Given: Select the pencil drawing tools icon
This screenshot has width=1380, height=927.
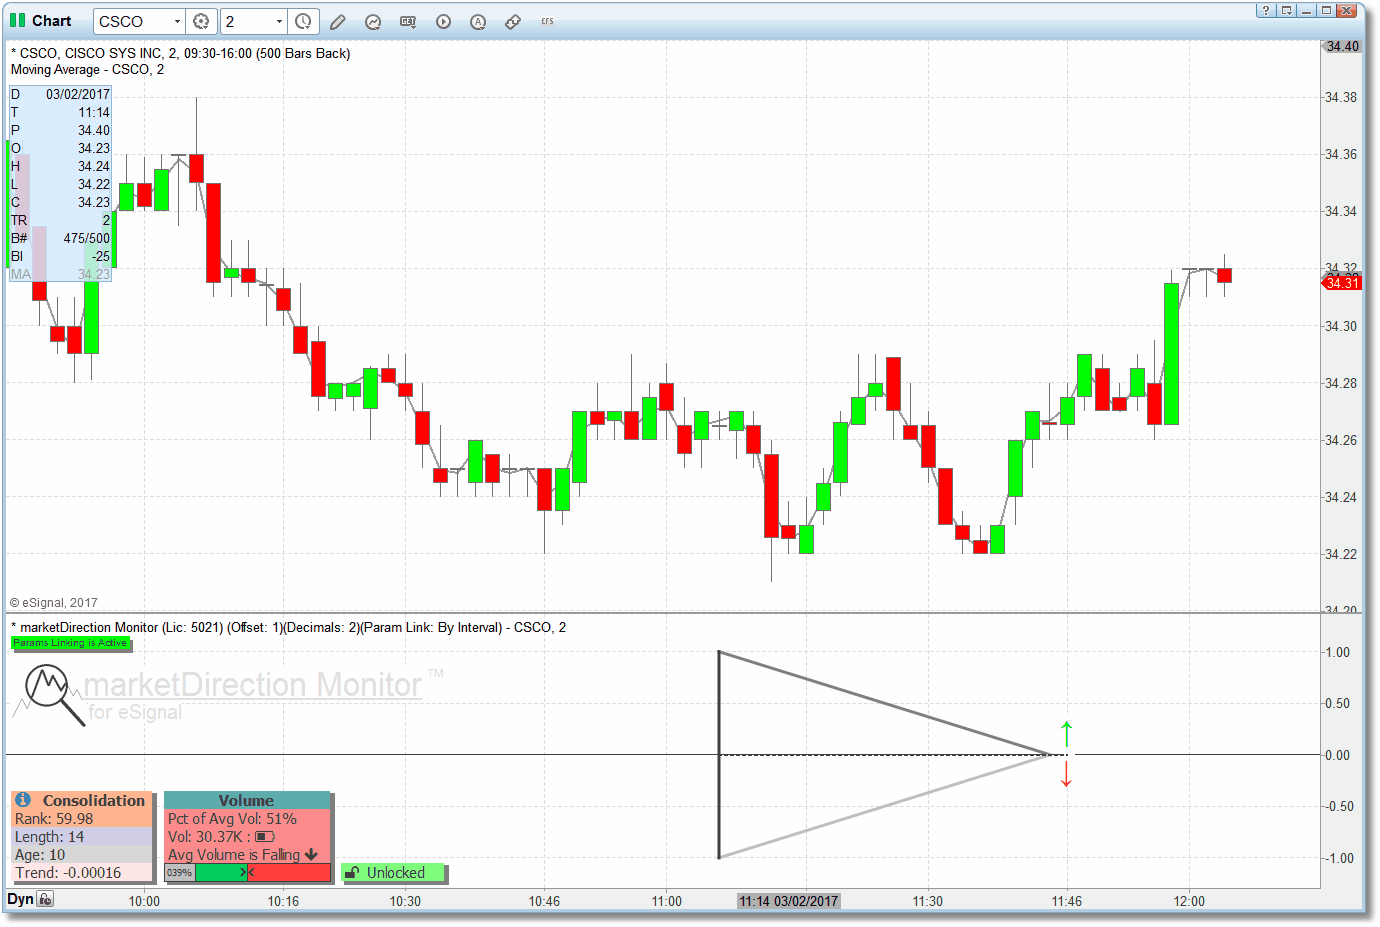Looking at the screenshot, I should pyautogui.click(x=338, y=21).
